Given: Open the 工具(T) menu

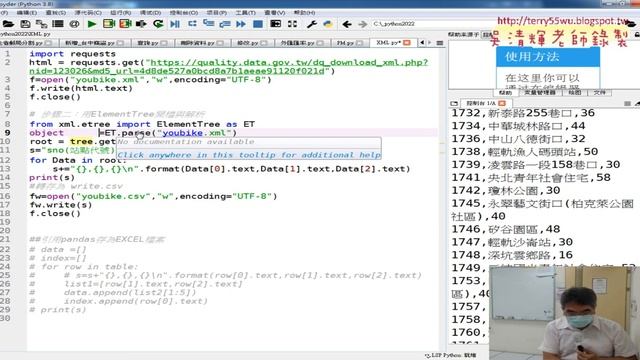Looking at the screenshot, I should 245,13.
